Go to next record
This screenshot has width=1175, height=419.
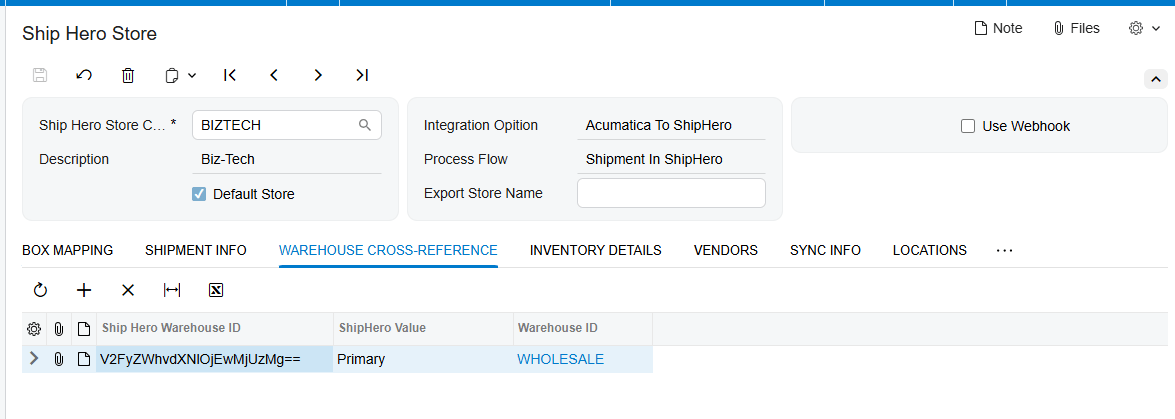coord(318,75)
